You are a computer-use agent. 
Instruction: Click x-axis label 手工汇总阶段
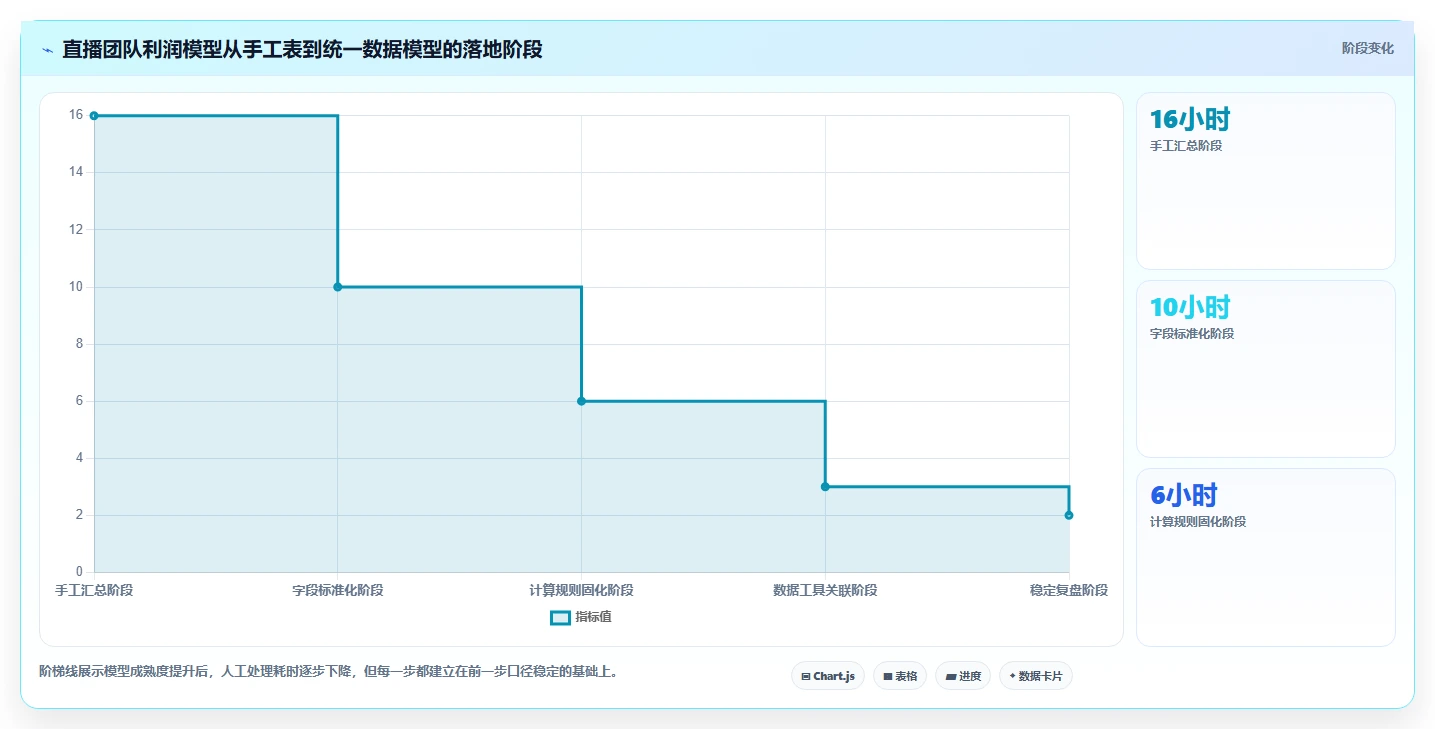(x=94, y=590)
